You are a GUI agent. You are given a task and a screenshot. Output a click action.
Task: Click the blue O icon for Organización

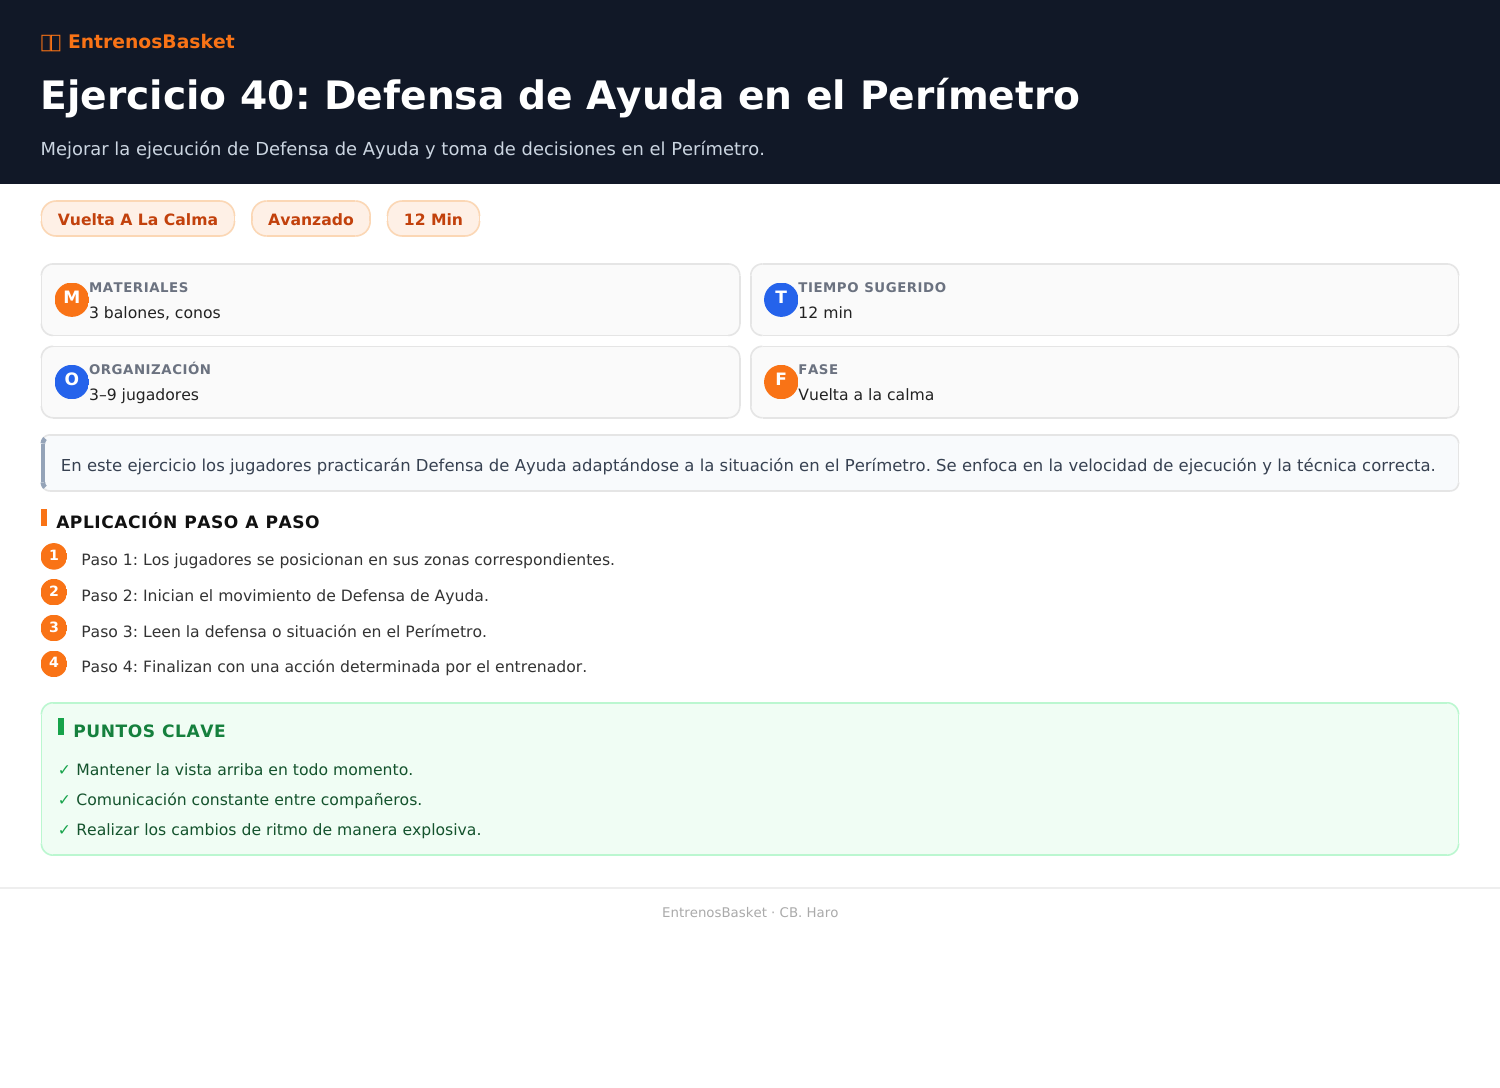coord(72,381)
